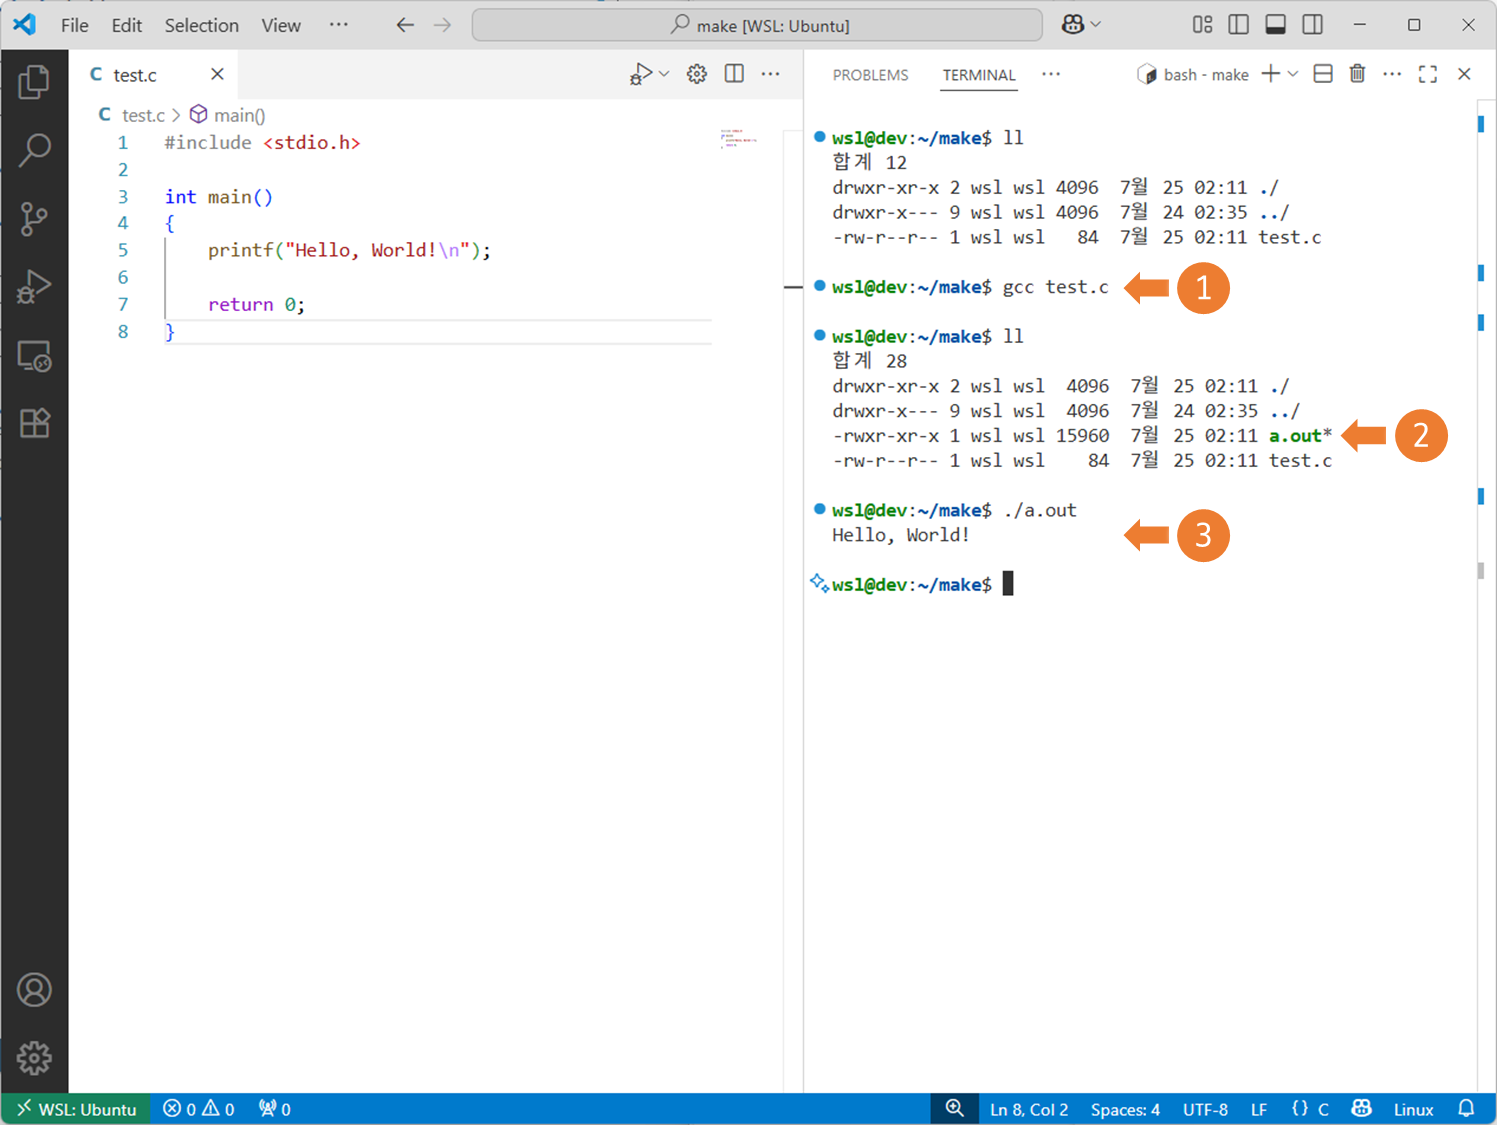Toggle the primary side bar layout
1497x1125 pixels.
pos(1238,25)
